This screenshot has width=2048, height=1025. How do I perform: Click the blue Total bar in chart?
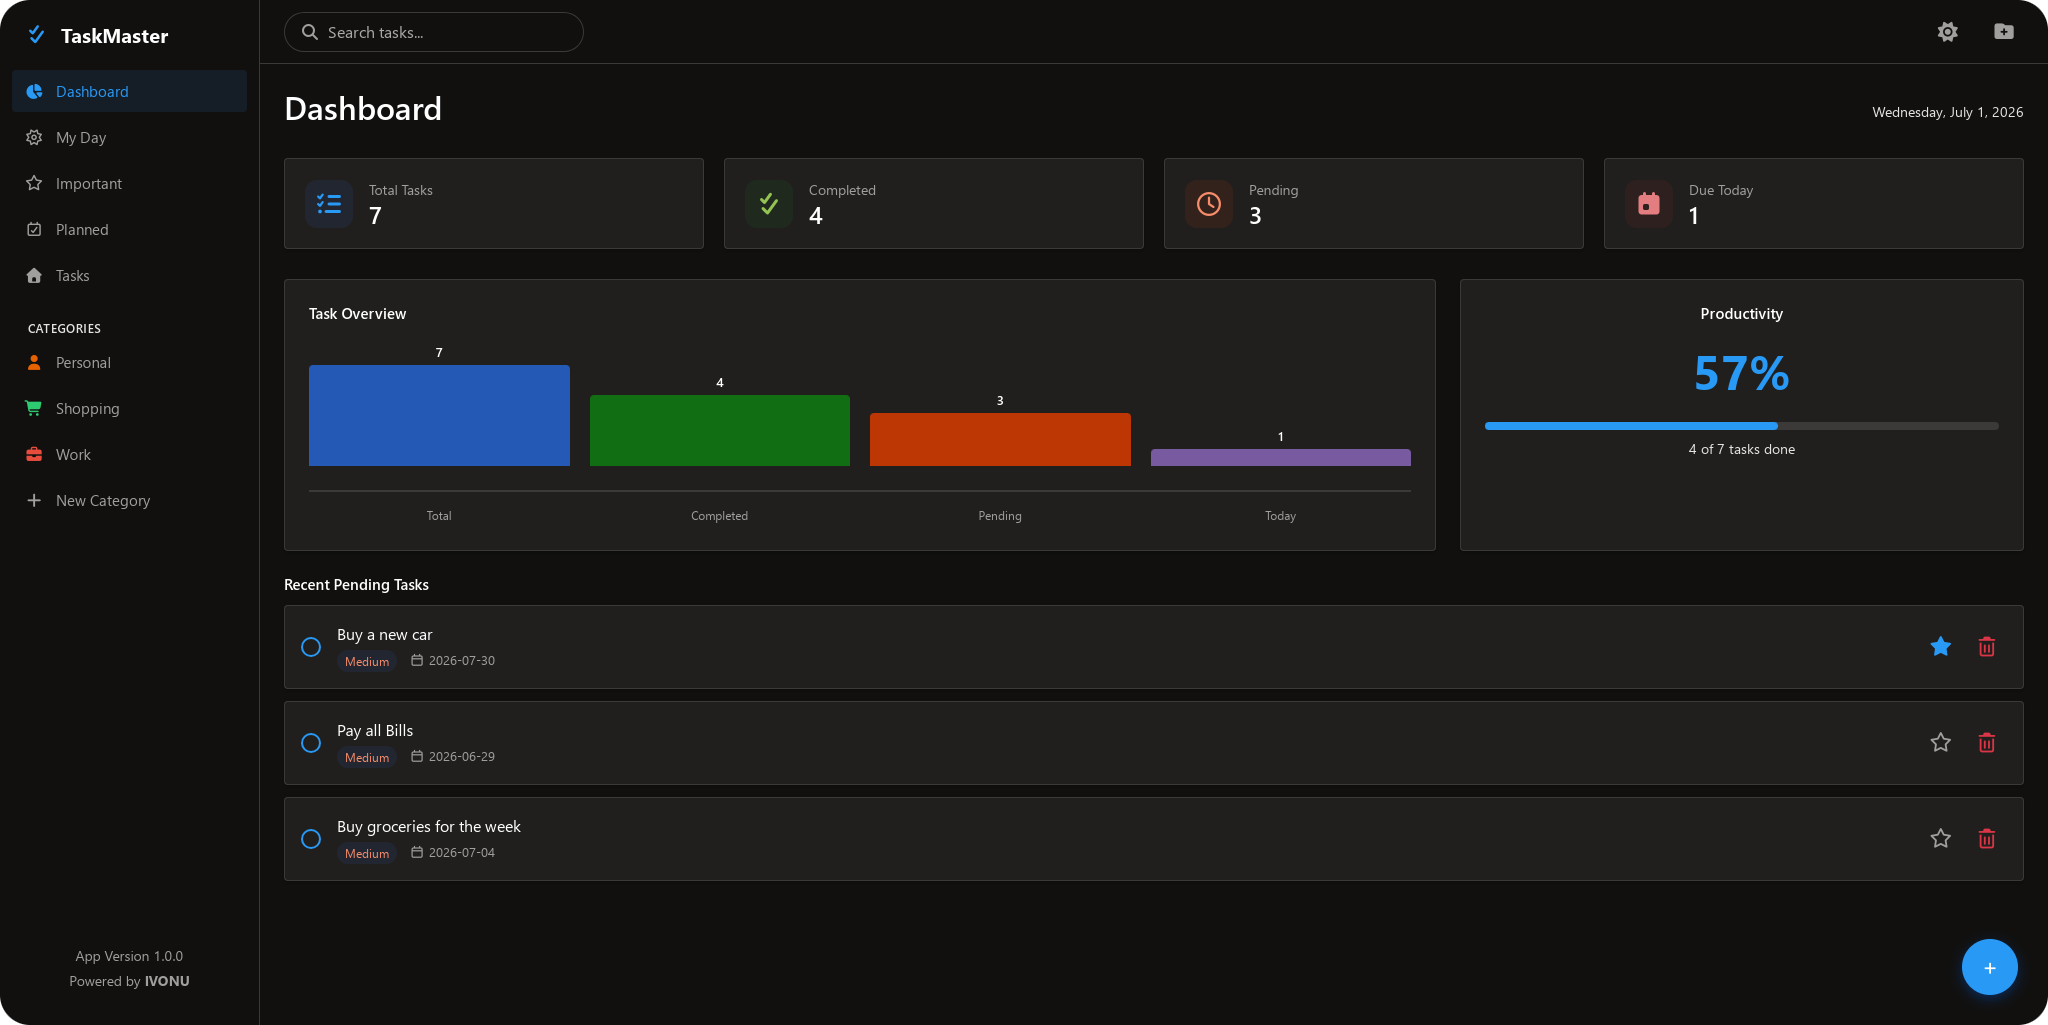tap(439, 415)
